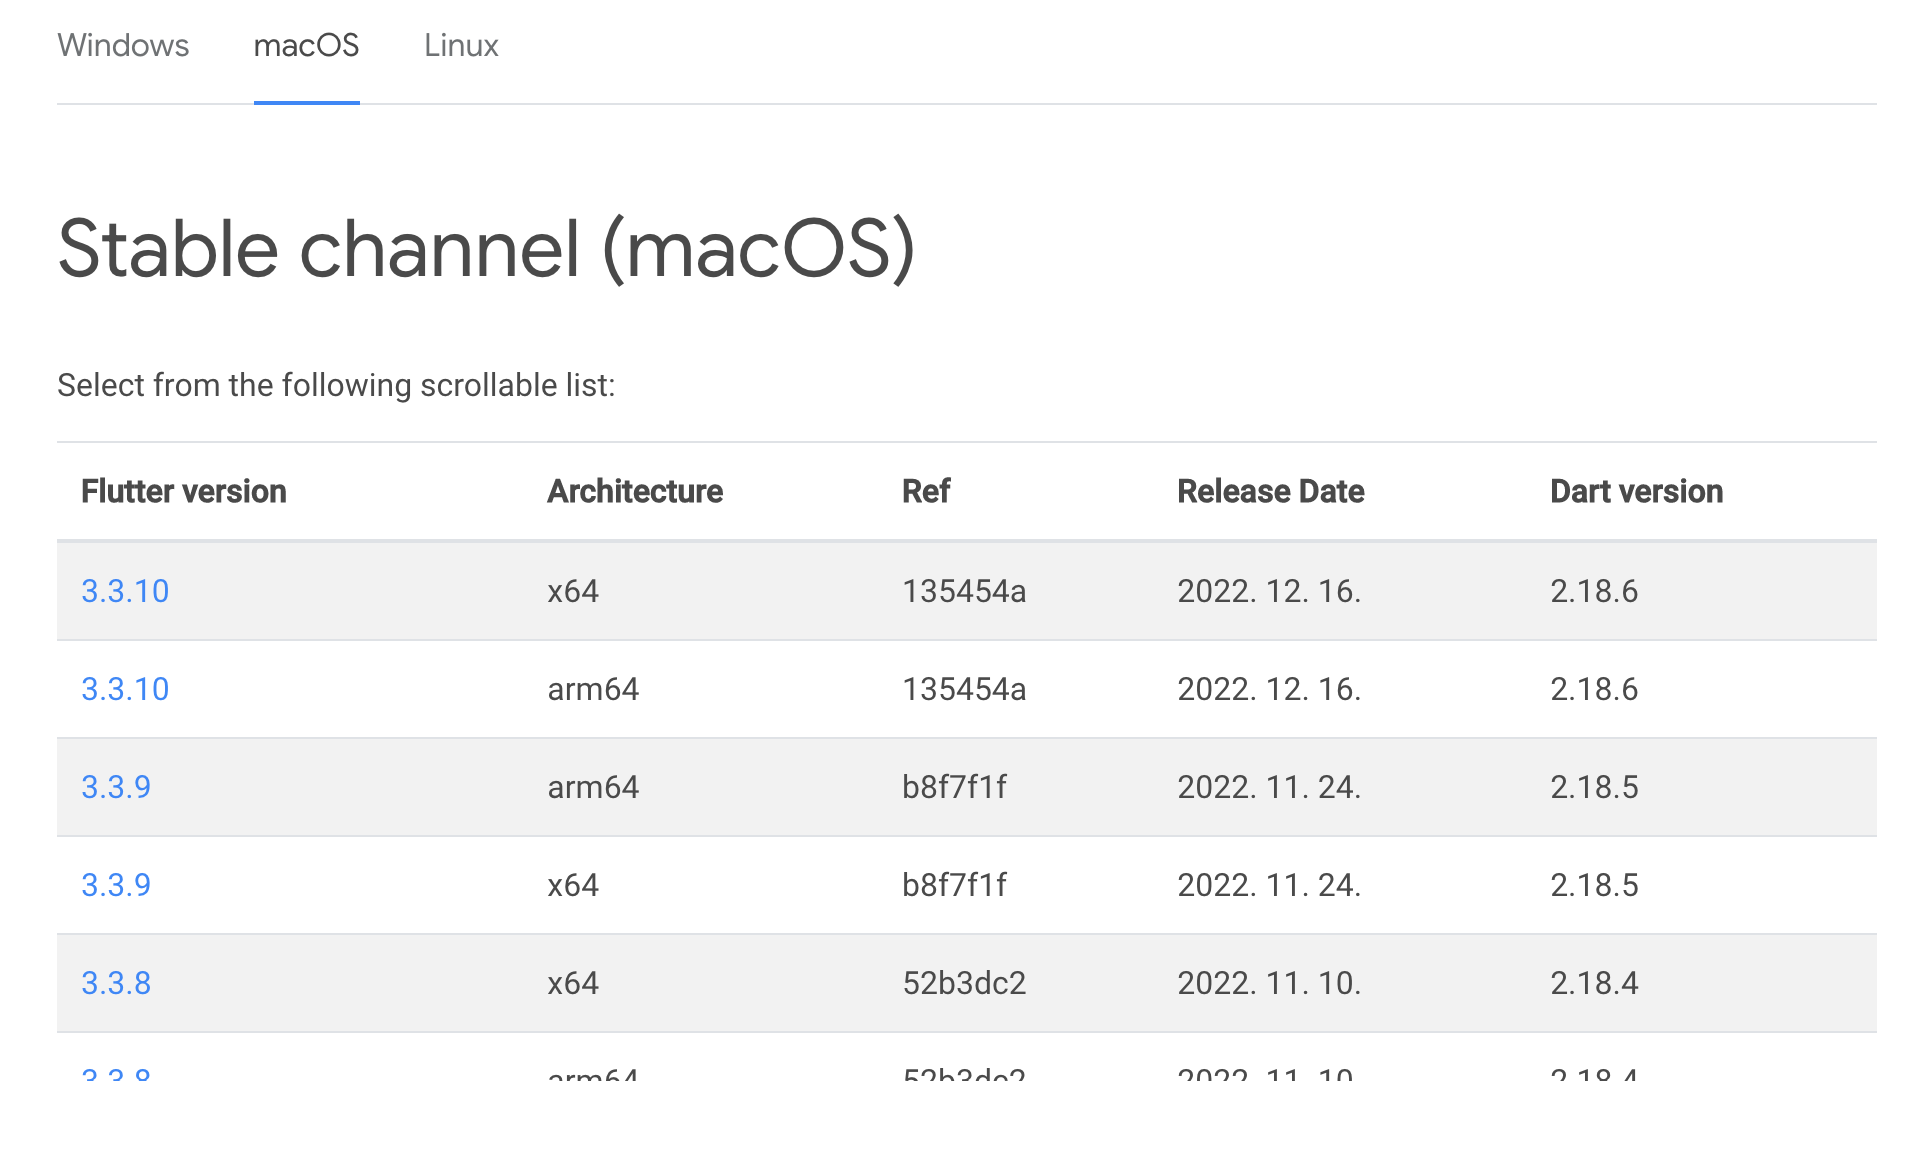Download Flutter 3.3.10 x64 version link
This screenshot has width=1920, height=1150.
pyautogui.click(x=125, y=591)
